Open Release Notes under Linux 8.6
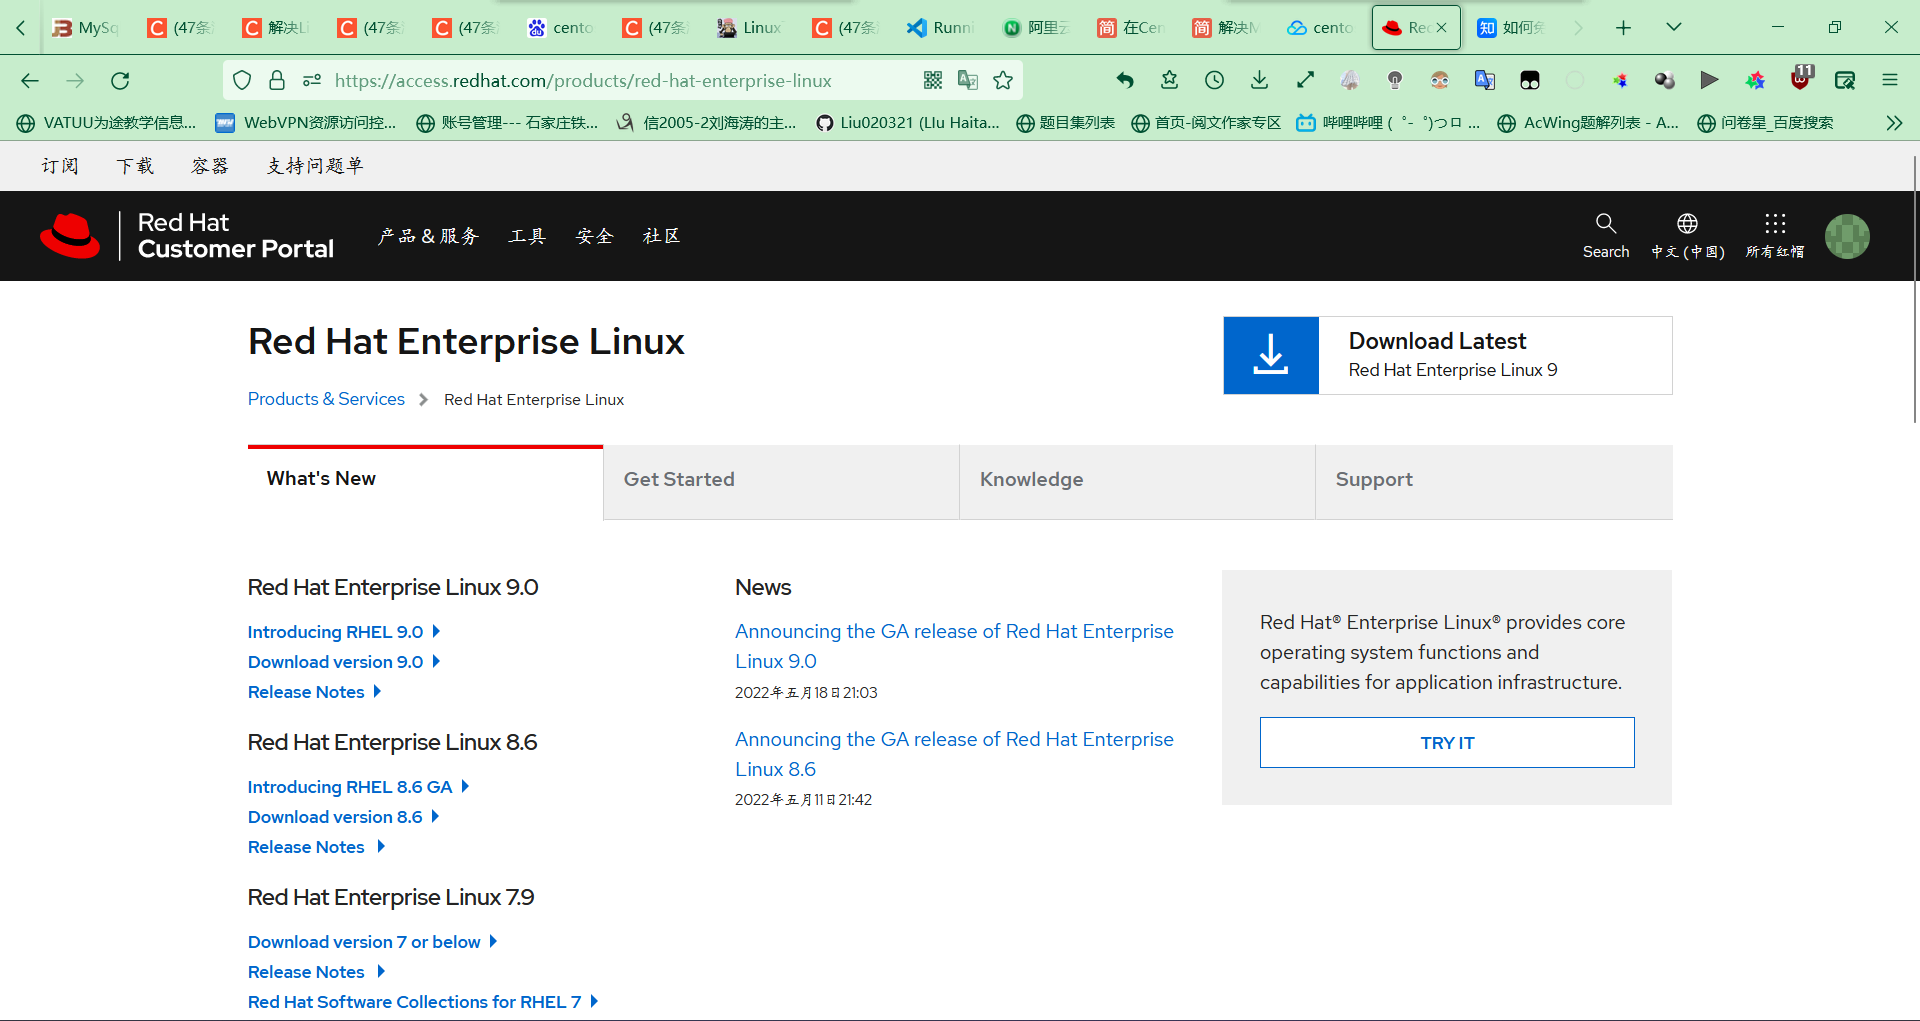The image size is (1920, 1021). (x=316, y=847)
